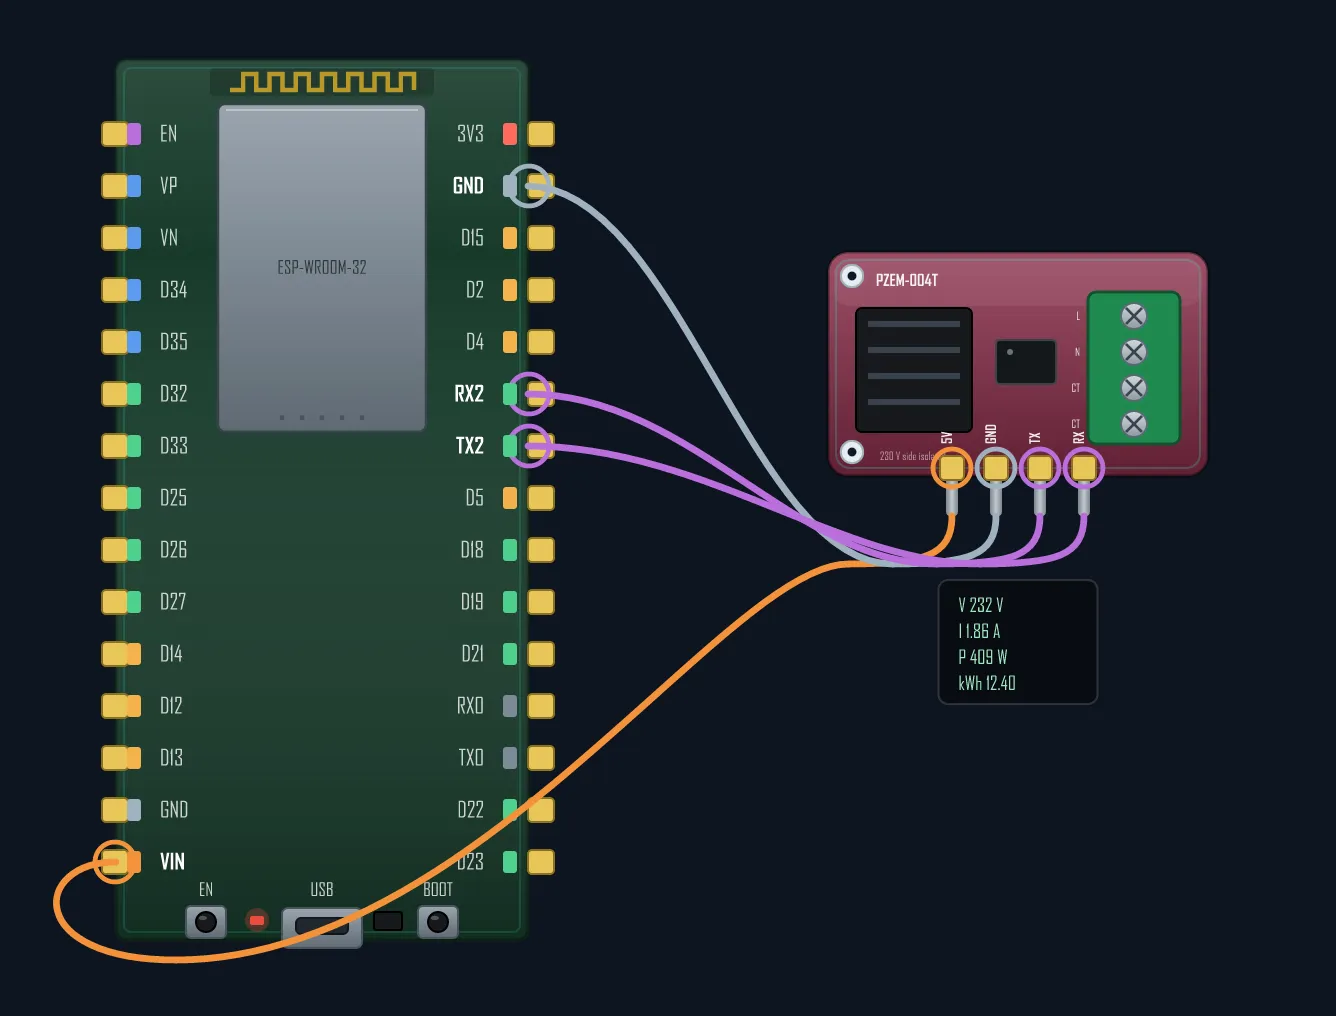The width and height of the screenshot is (1336, 1016).
Task: Click the D34 pin pad
Action: tap(115, 290)
